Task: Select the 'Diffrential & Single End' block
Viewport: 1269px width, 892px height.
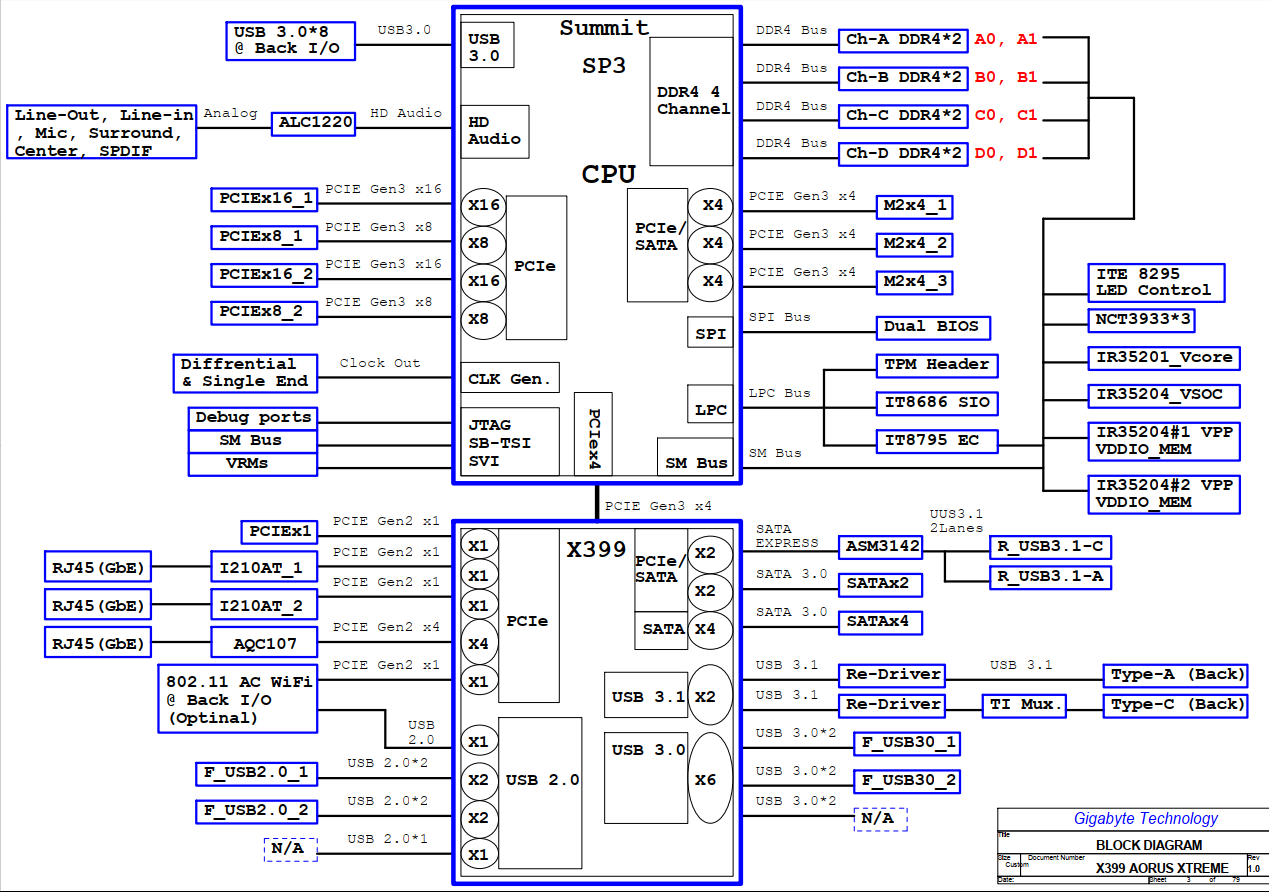Action: point(246,373)
